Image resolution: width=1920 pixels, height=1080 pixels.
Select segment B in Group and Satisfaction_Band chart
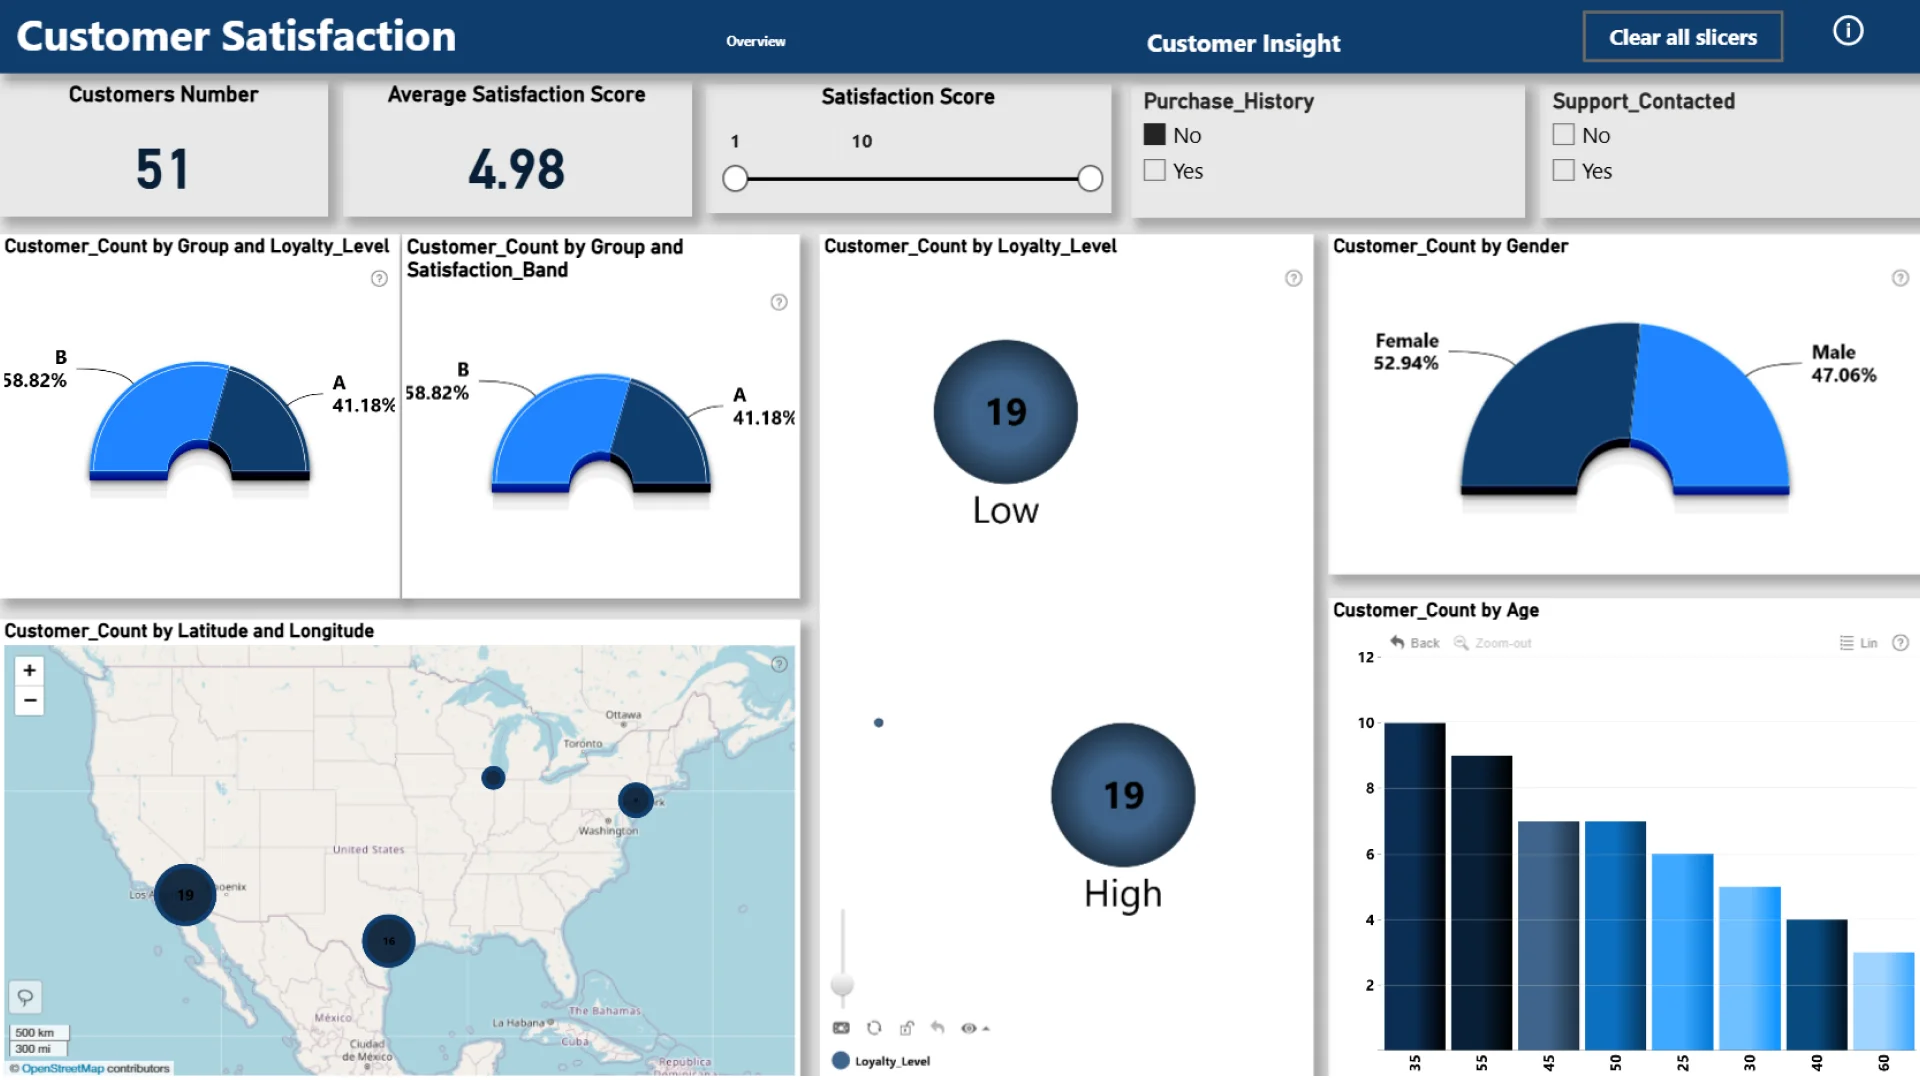click(x=552, y=432)
